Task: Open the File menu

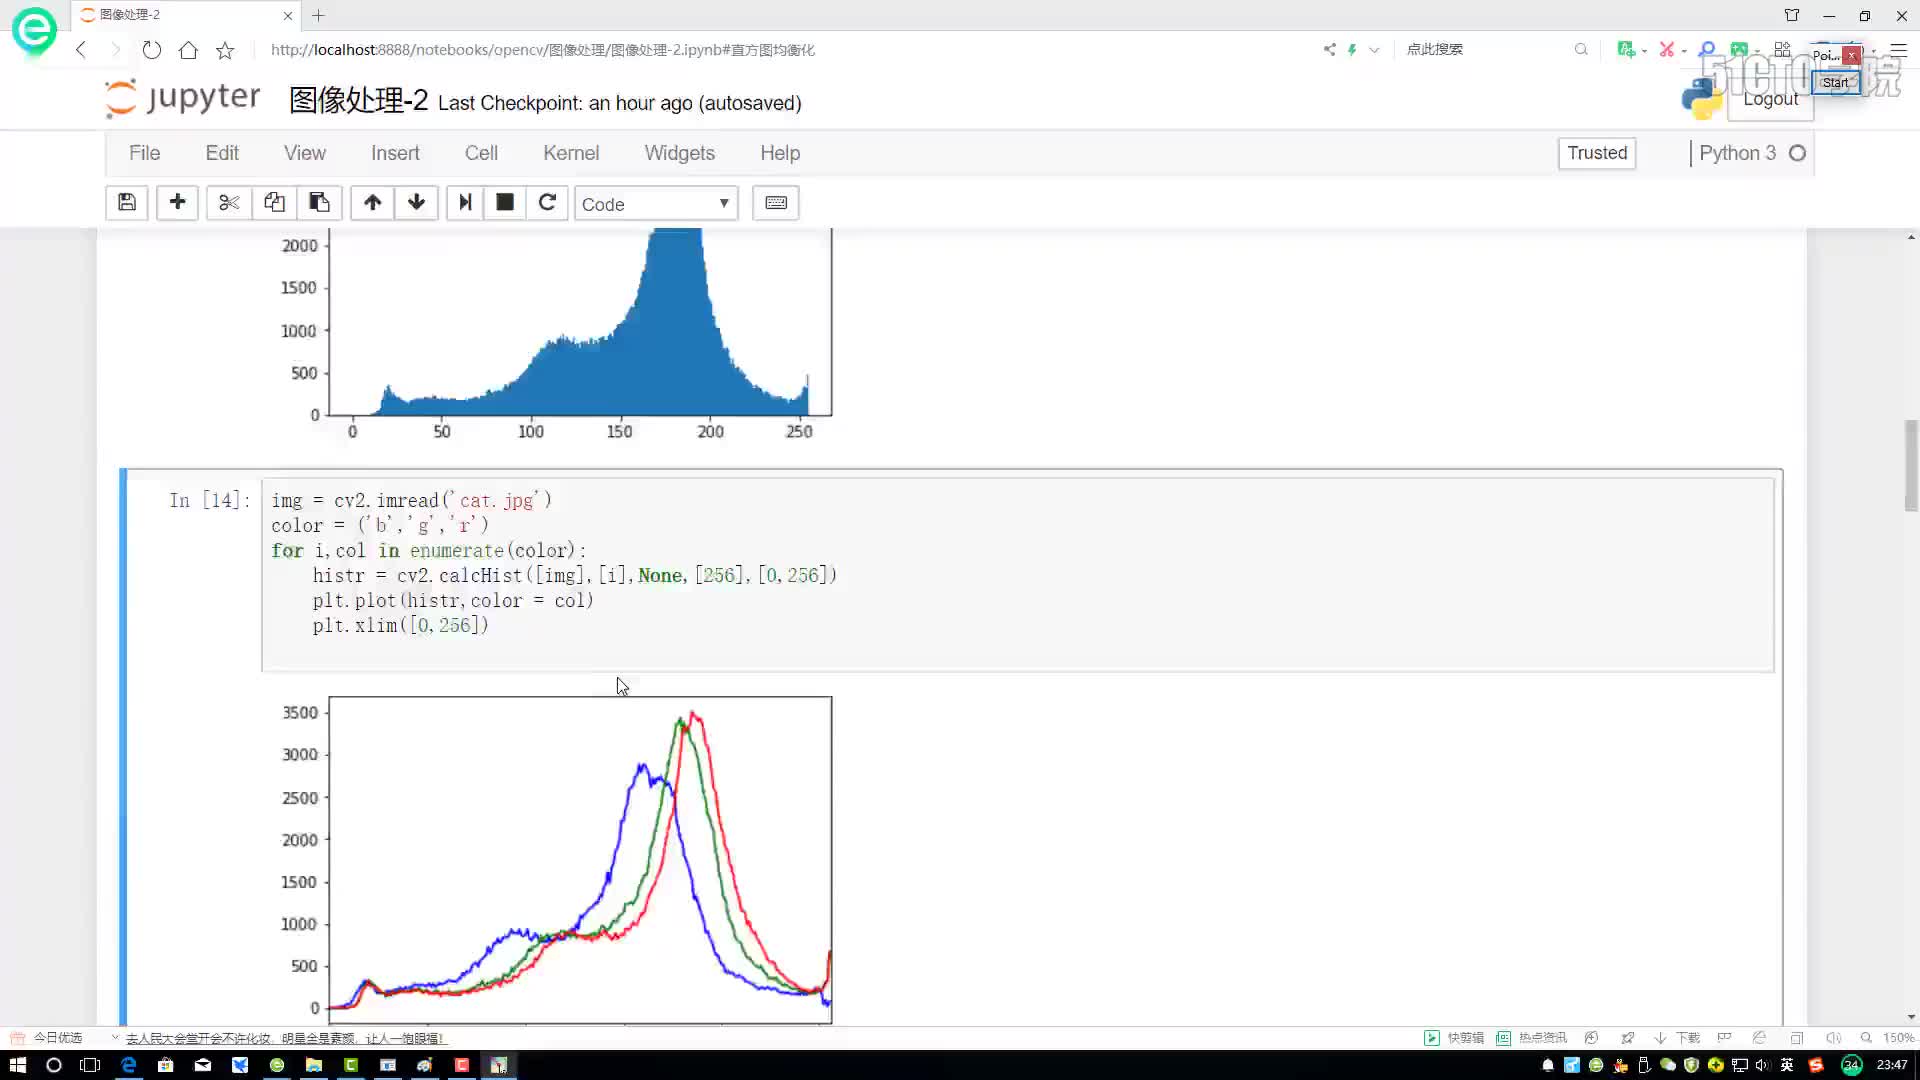Action: 144,153
